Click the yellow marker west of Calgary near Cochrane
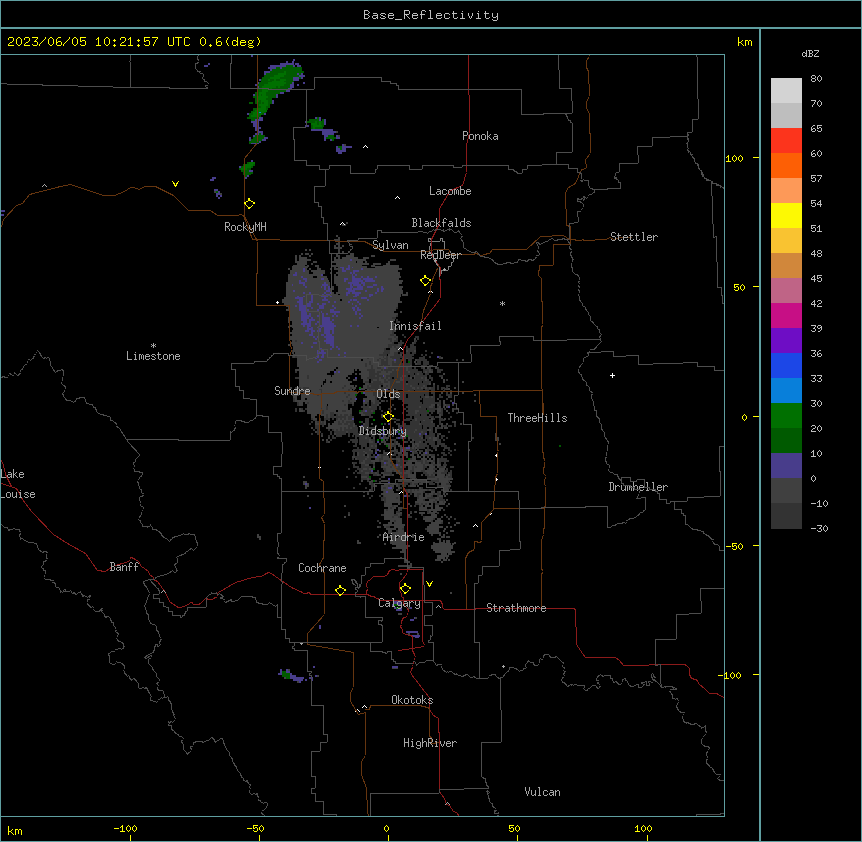The width and height of the screenshot is (862, 842). (340, 590)
